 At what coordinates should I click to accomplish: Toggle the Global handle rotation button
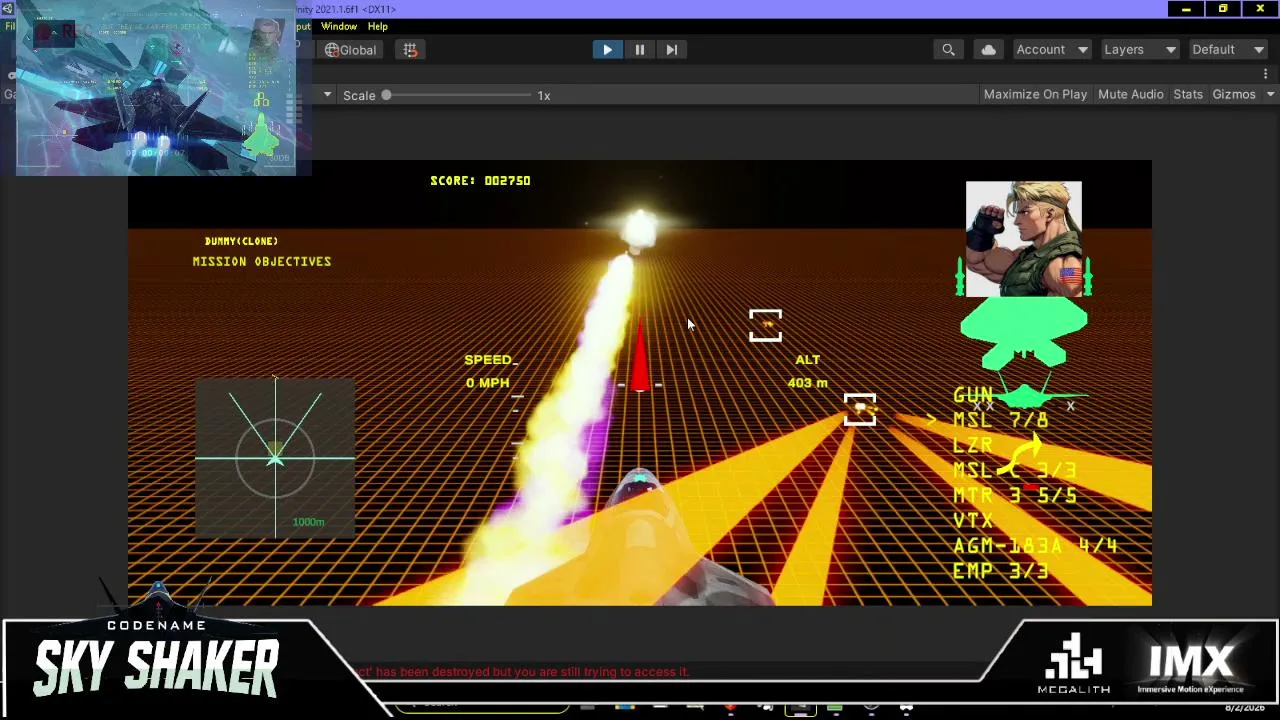point(350,50)
